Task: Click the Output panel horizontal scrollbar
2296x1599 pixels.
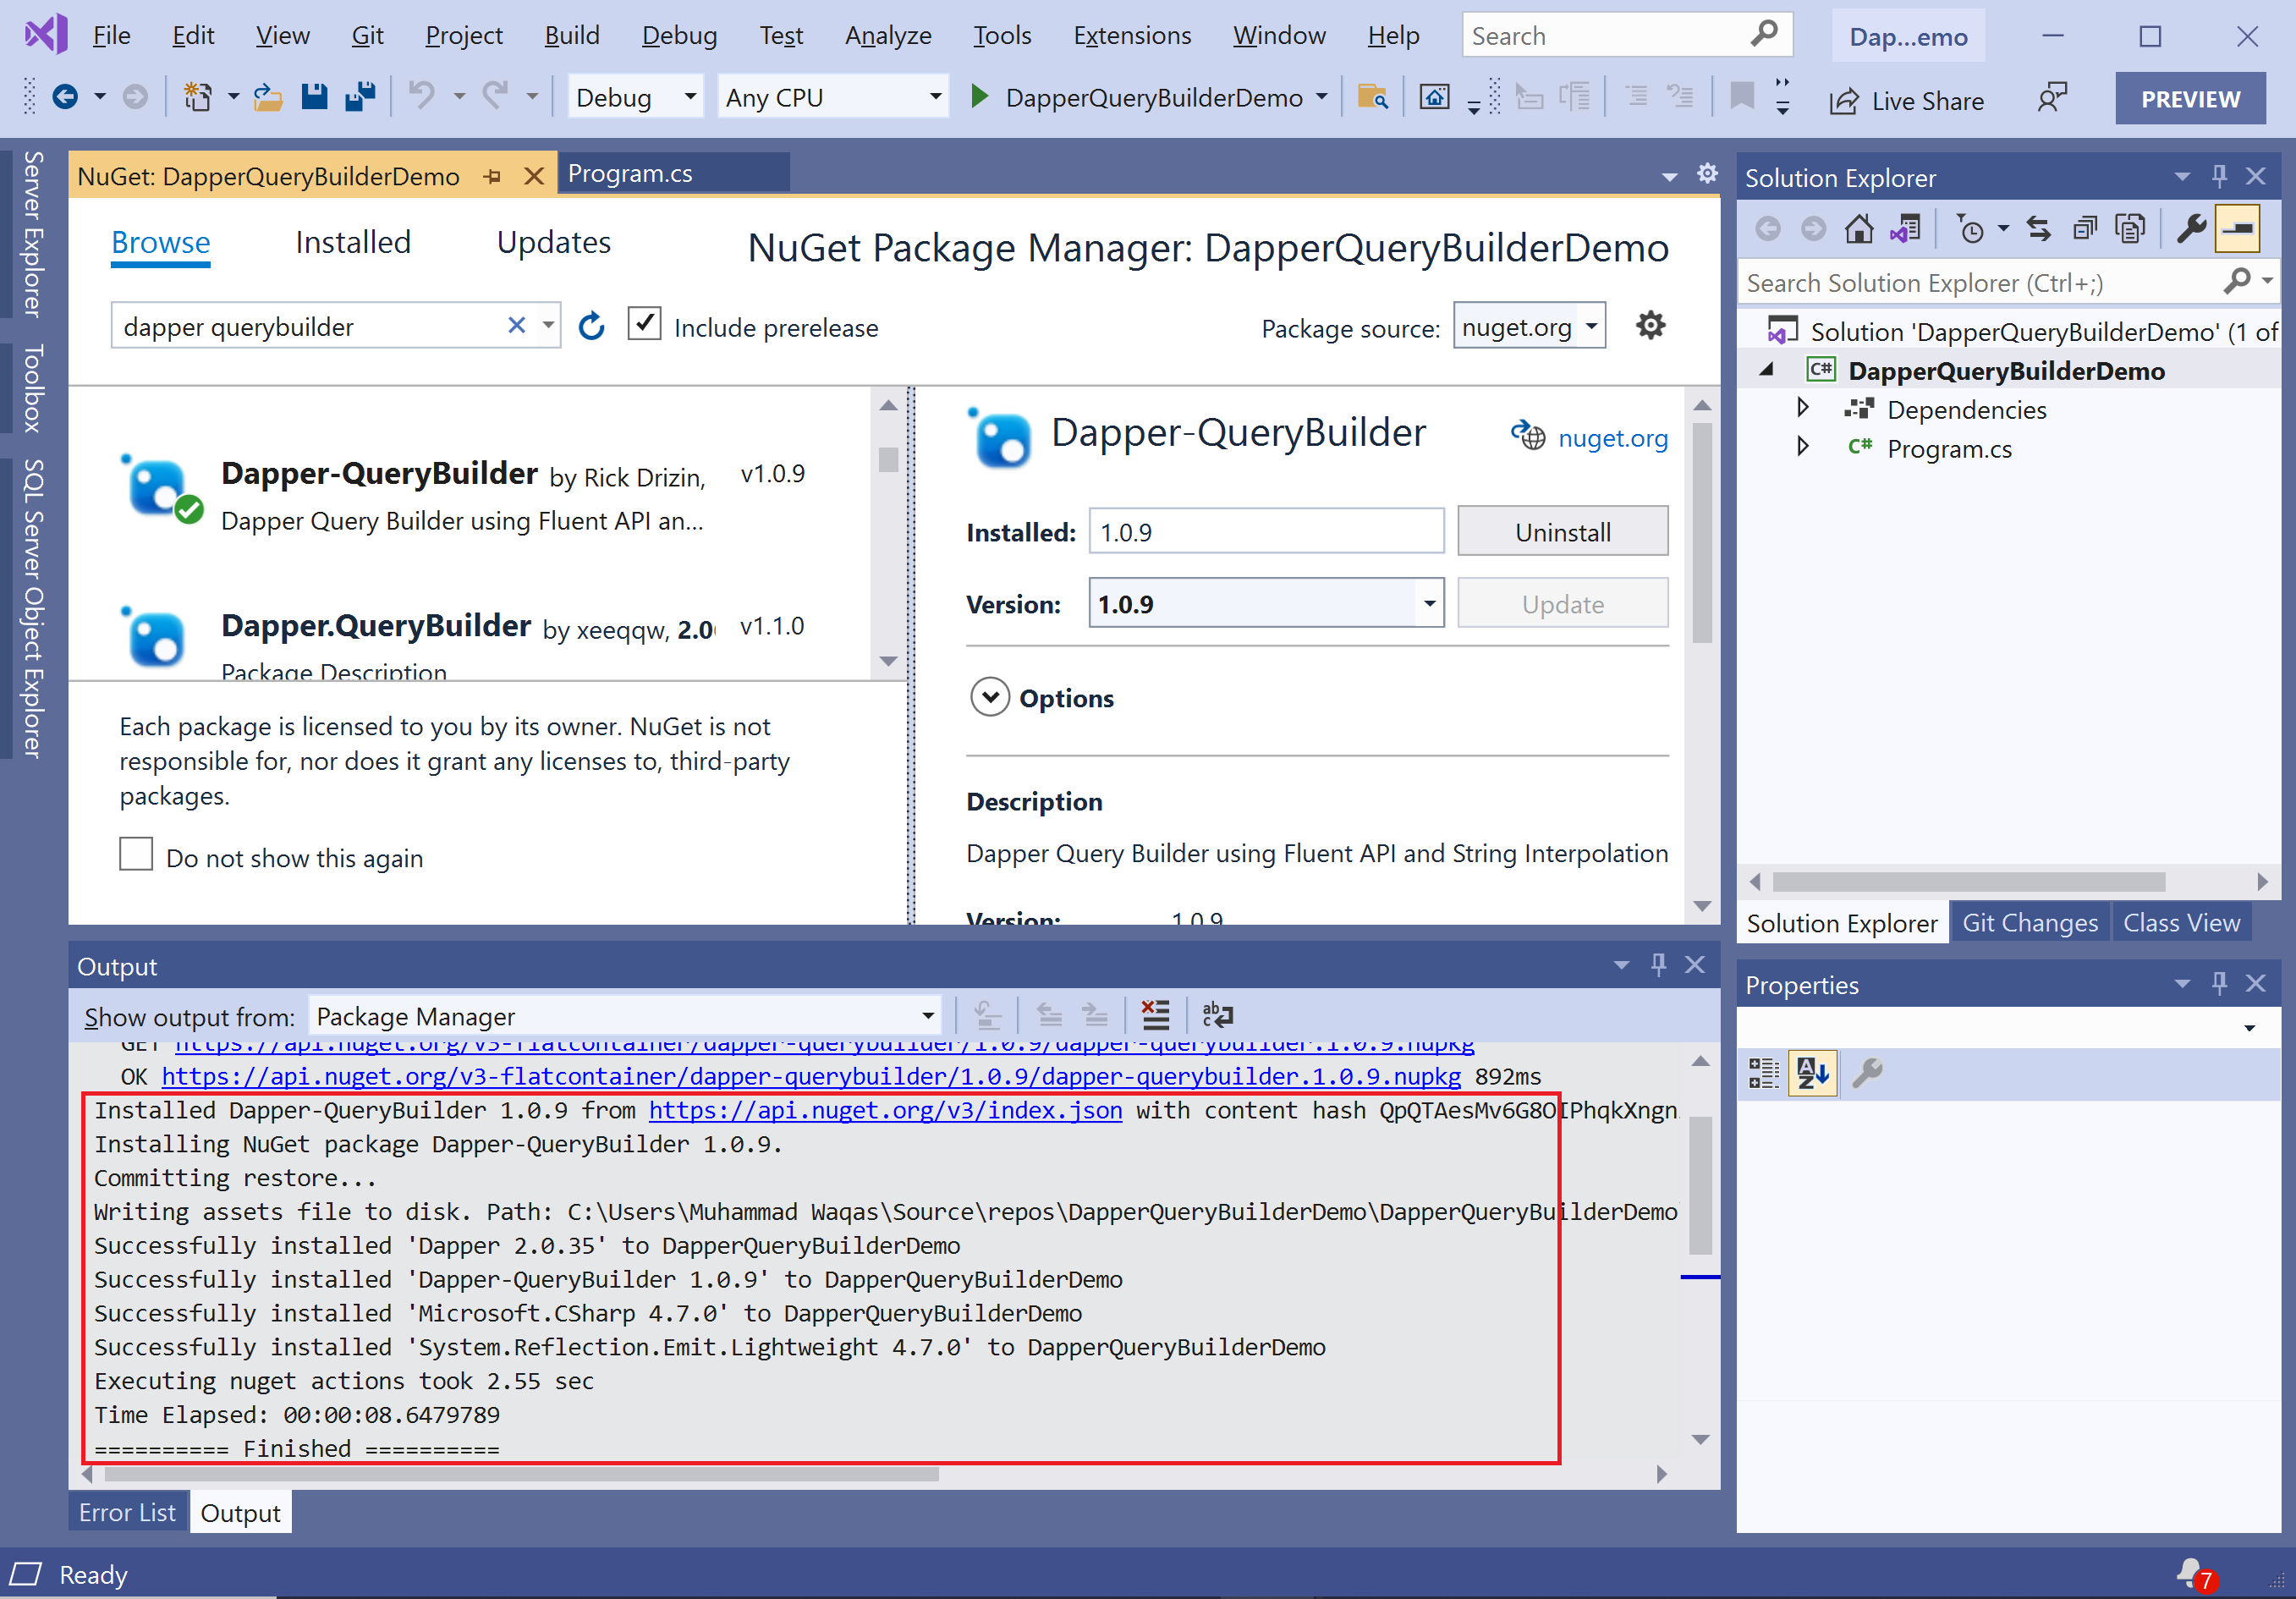Action: pyautogui.click(x=520, y=1474)
